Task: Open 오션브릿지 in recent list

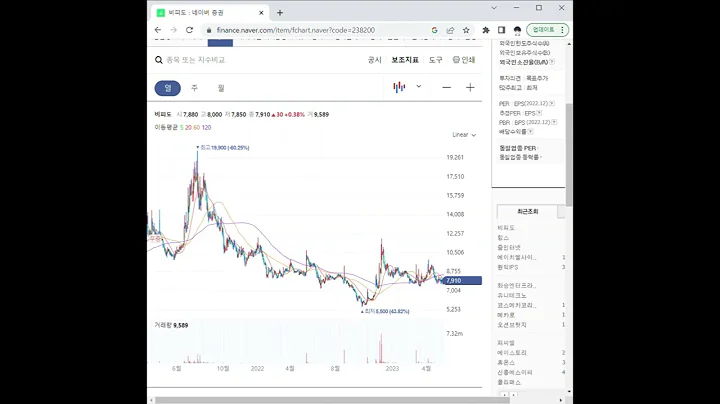Action: [x=512, y=325]
